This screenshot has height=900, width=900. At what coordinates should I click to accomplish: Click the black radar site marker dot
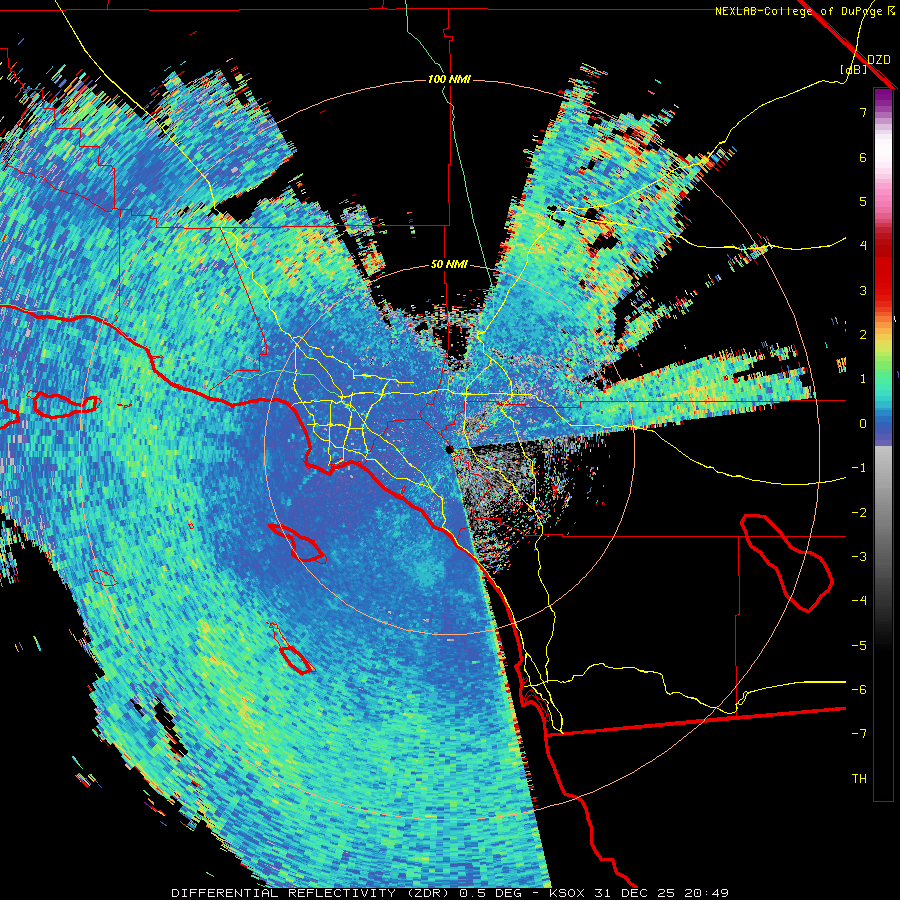(449, 449)
